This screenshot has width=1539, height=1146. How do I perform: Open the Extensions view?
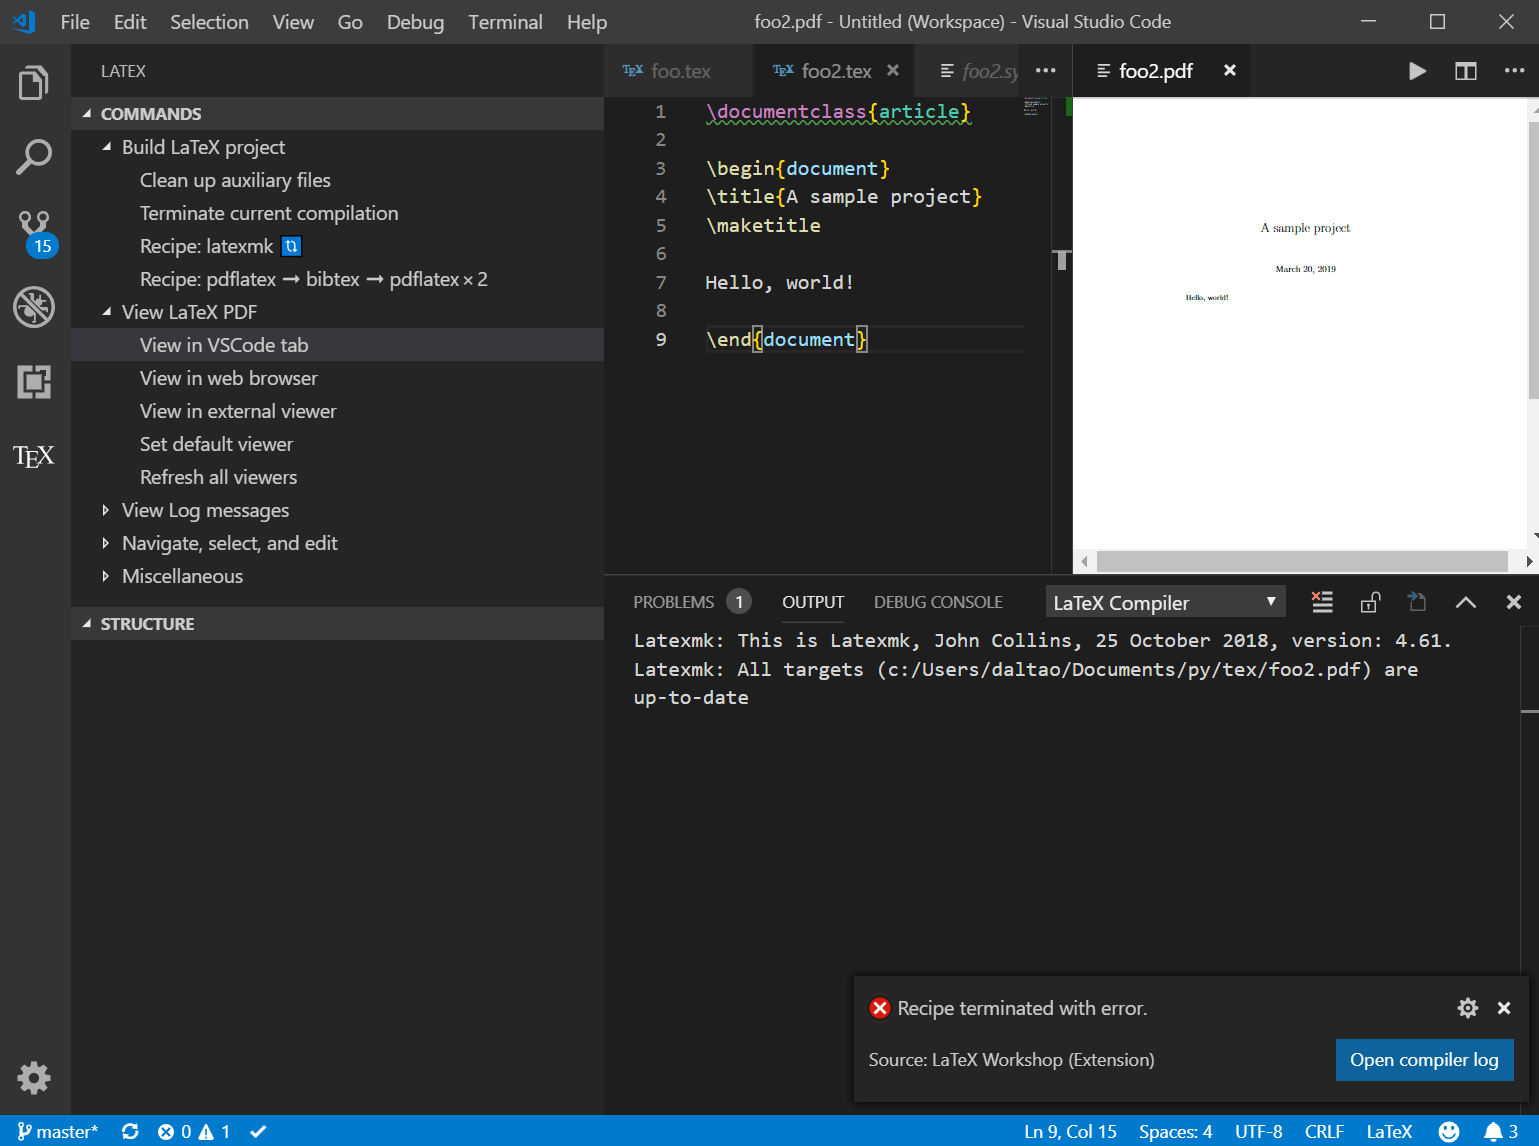pyautogui.click(x=33, y=382)
